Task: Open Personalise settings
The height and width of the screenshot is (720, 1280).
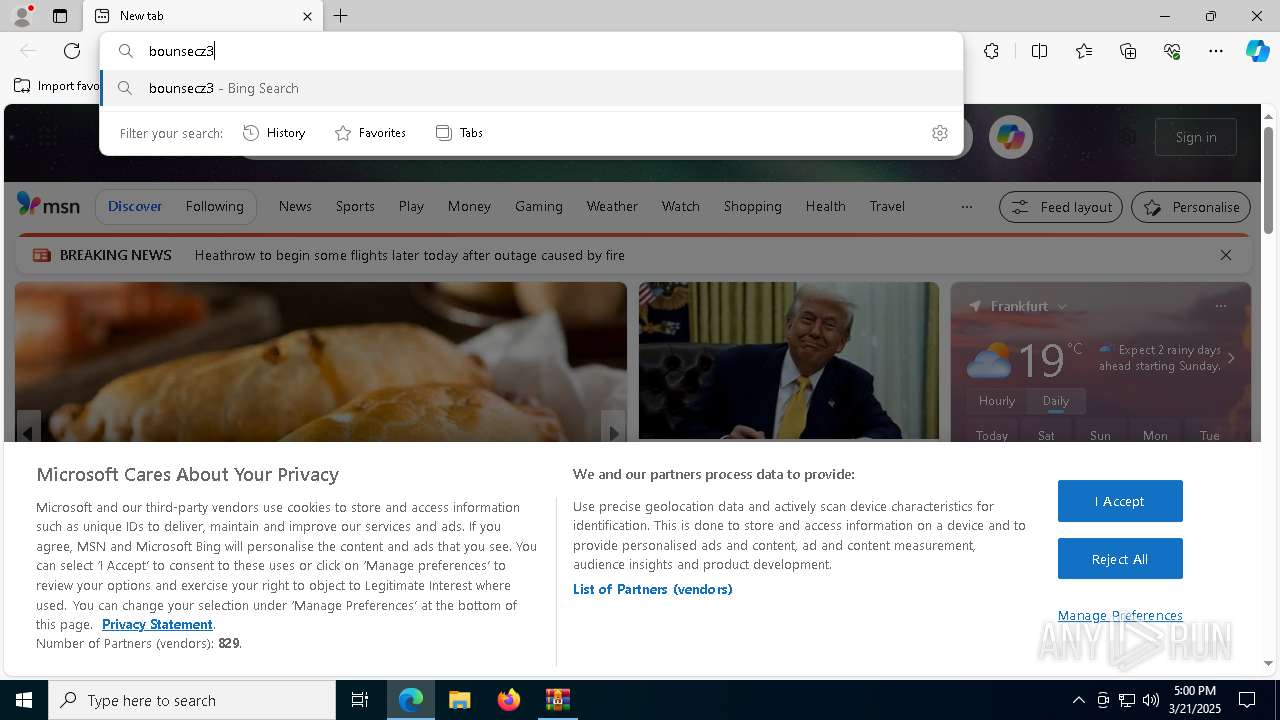Action: (x=1190, y=207)
